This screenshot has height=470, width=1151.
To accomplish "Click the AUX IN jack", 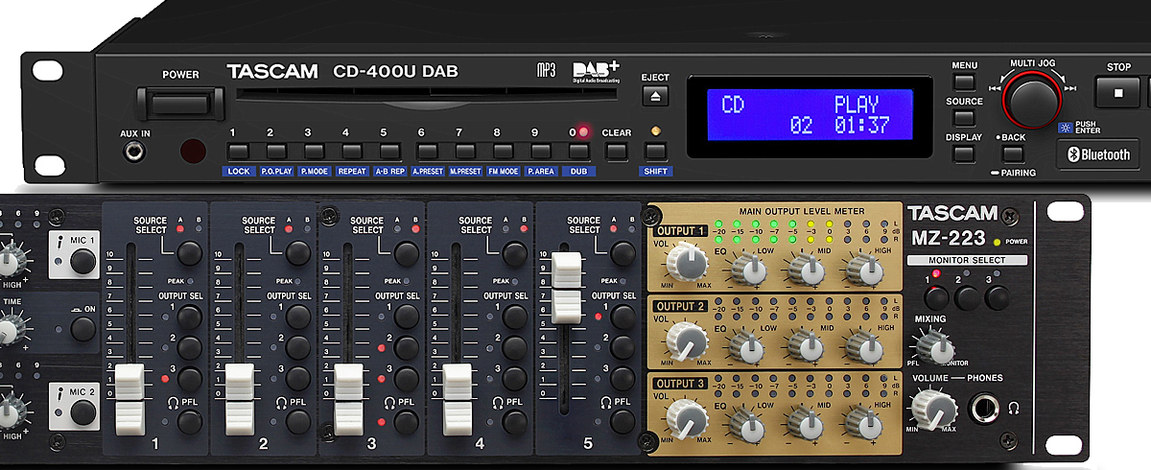I will [135, 152].
